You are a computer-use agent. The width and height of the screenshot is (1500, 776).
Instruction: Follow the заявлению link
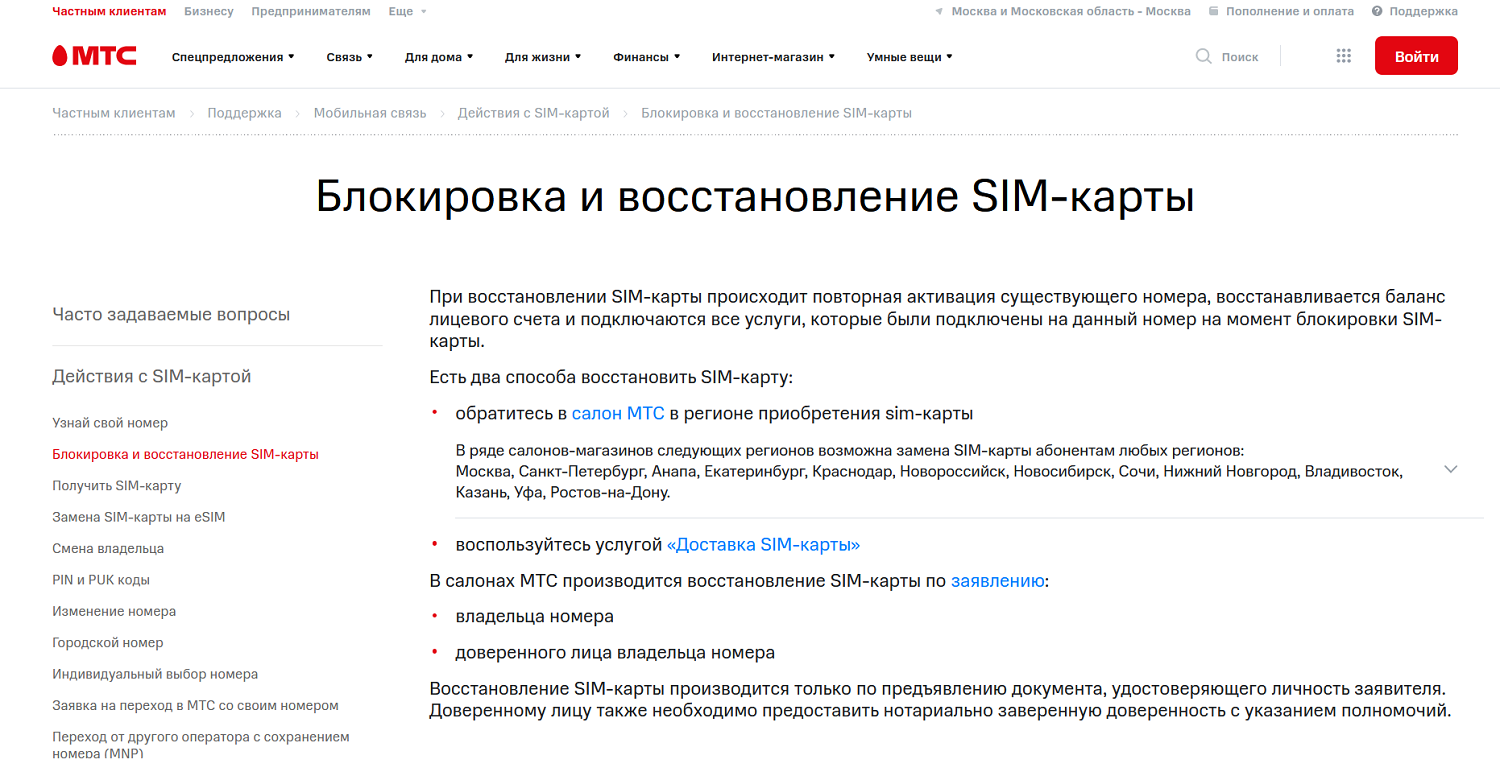[x=998, y=580]
